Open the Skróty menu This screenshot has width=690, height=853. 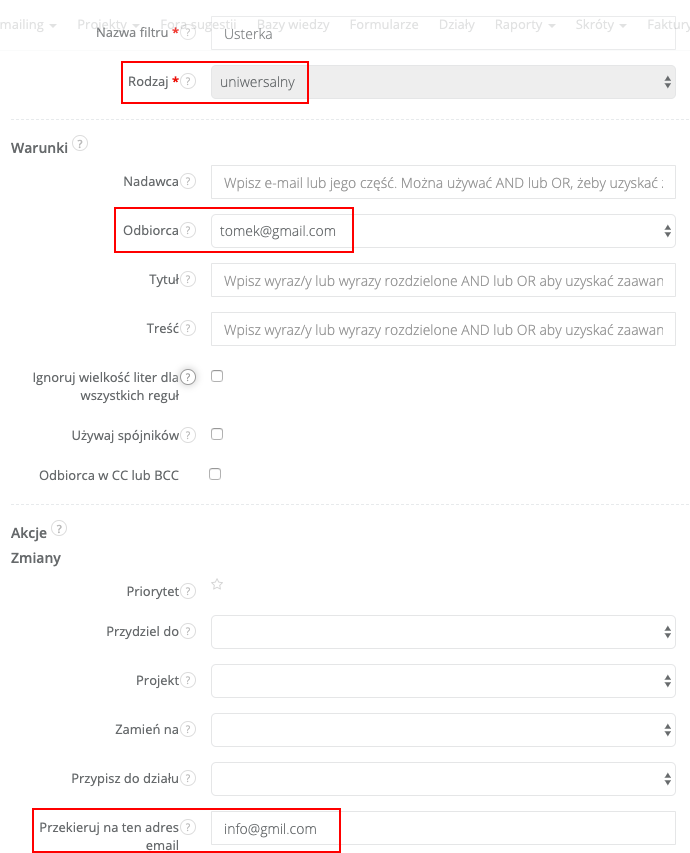(601, 24)
